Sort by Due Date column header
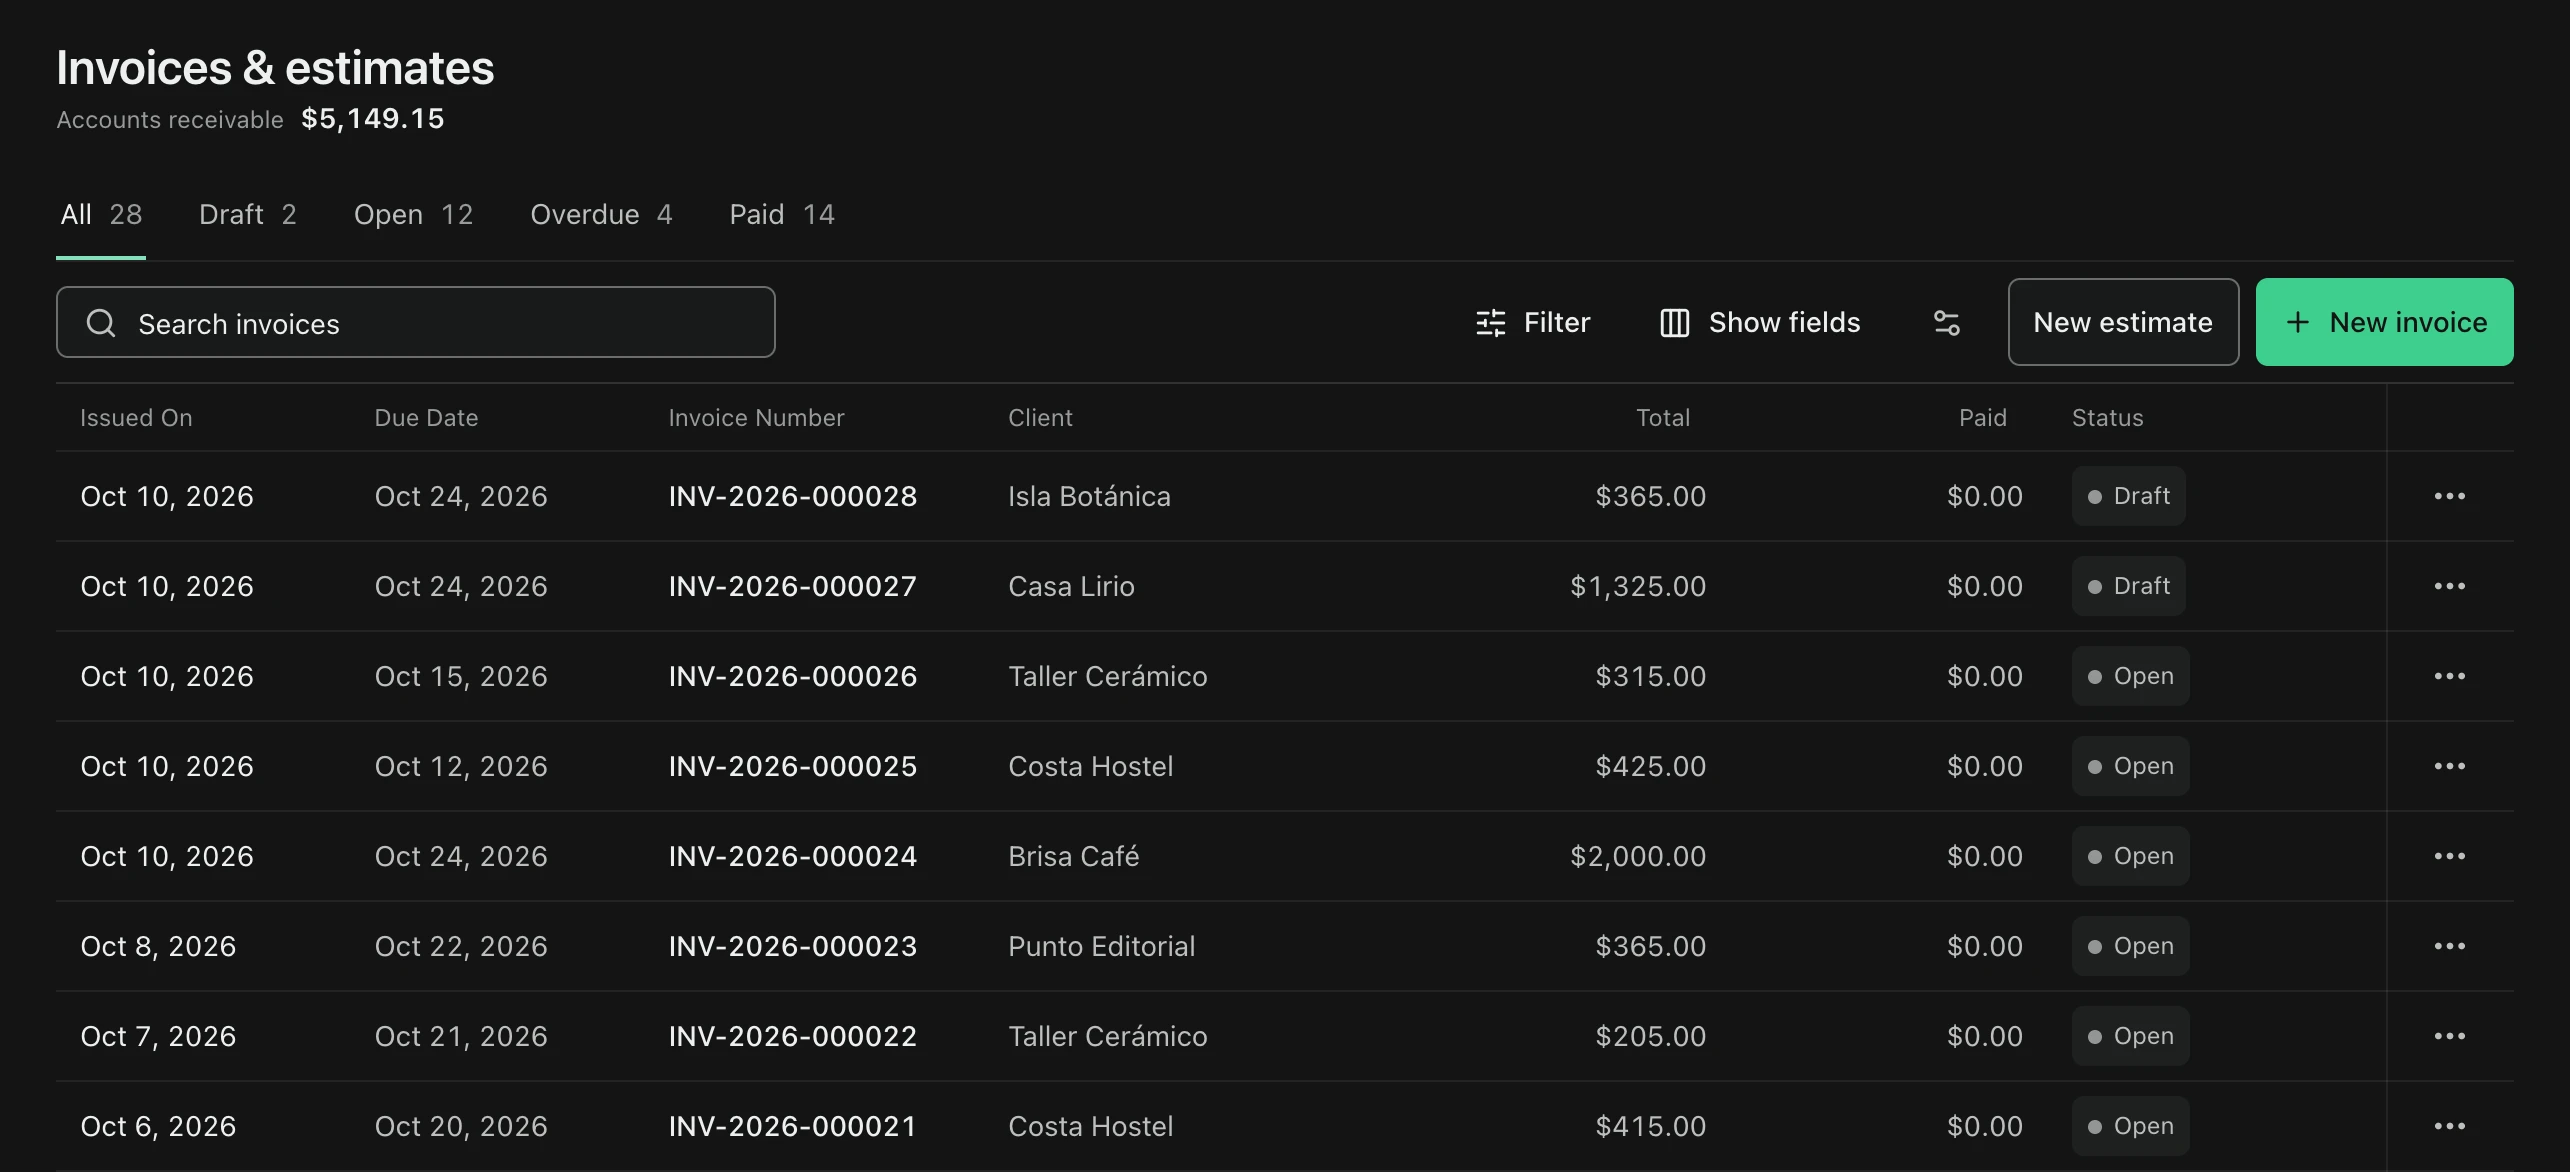This screenshot has height=1172, width=2570. click(x=426, y=418)
